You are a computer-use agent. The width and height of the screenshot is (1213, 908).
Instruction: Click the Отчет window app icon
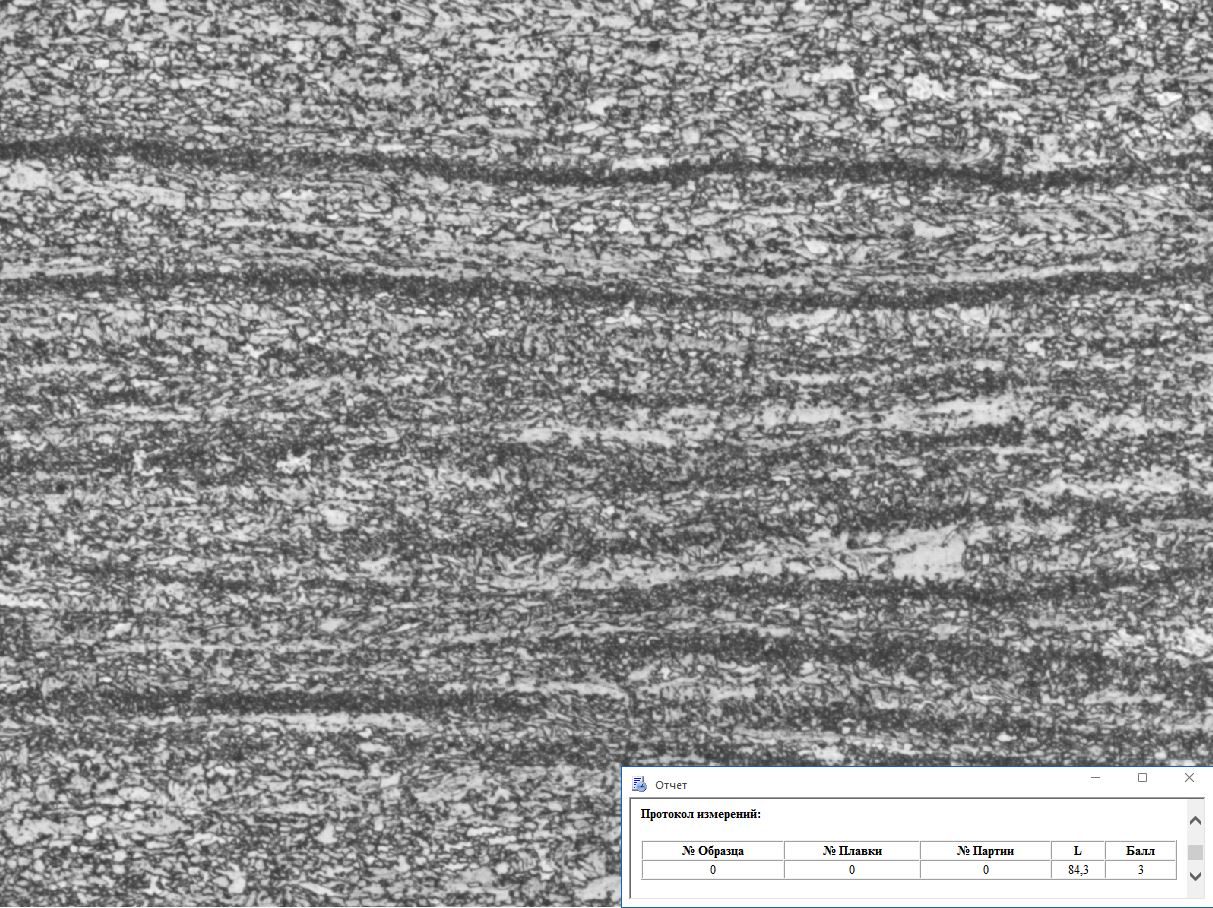(x=639, y=784)
